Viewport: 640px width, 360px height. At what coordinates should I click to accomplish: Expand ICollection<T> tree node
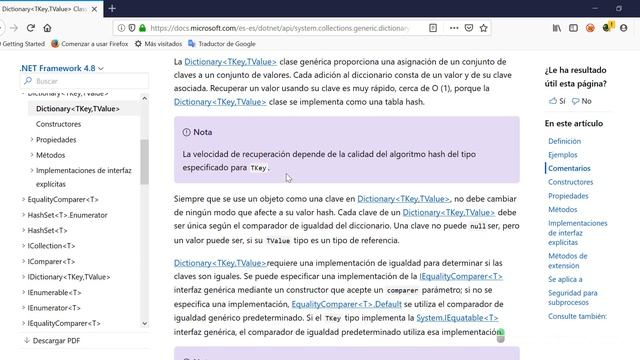click(x=23, y=246)
